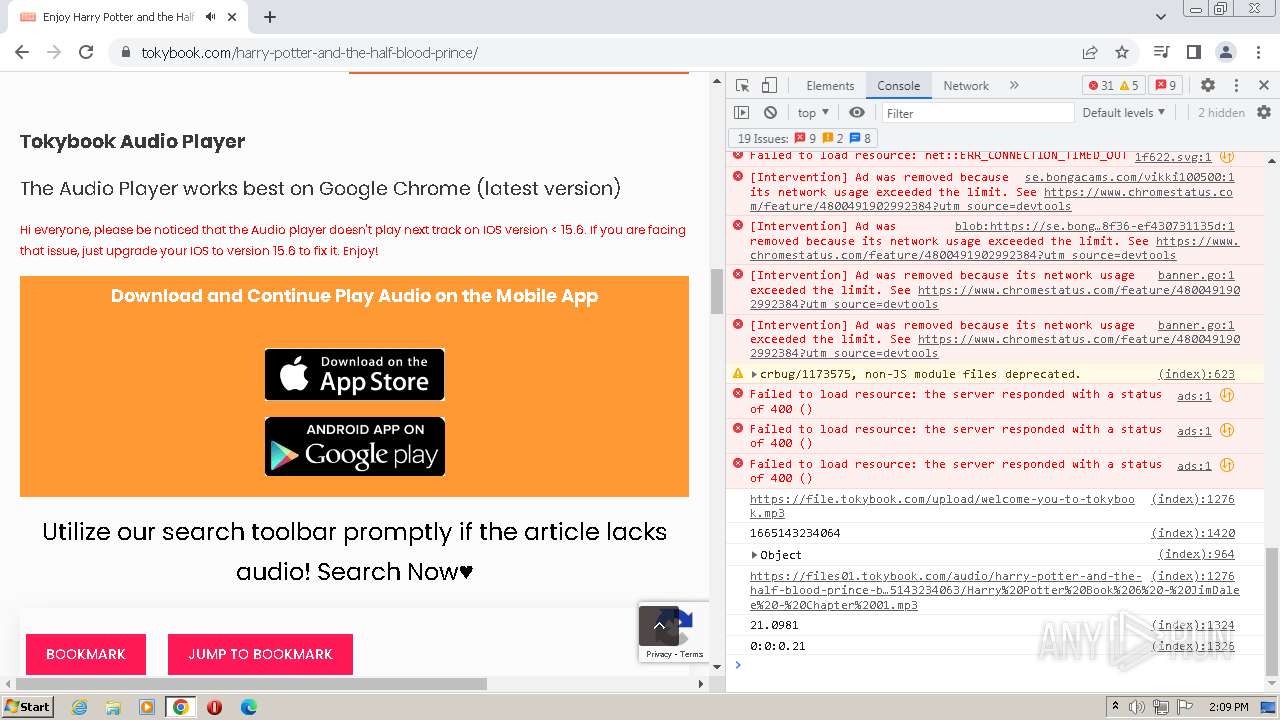
Task: Click the Download on the App Store badge
Action: (355, 374)
